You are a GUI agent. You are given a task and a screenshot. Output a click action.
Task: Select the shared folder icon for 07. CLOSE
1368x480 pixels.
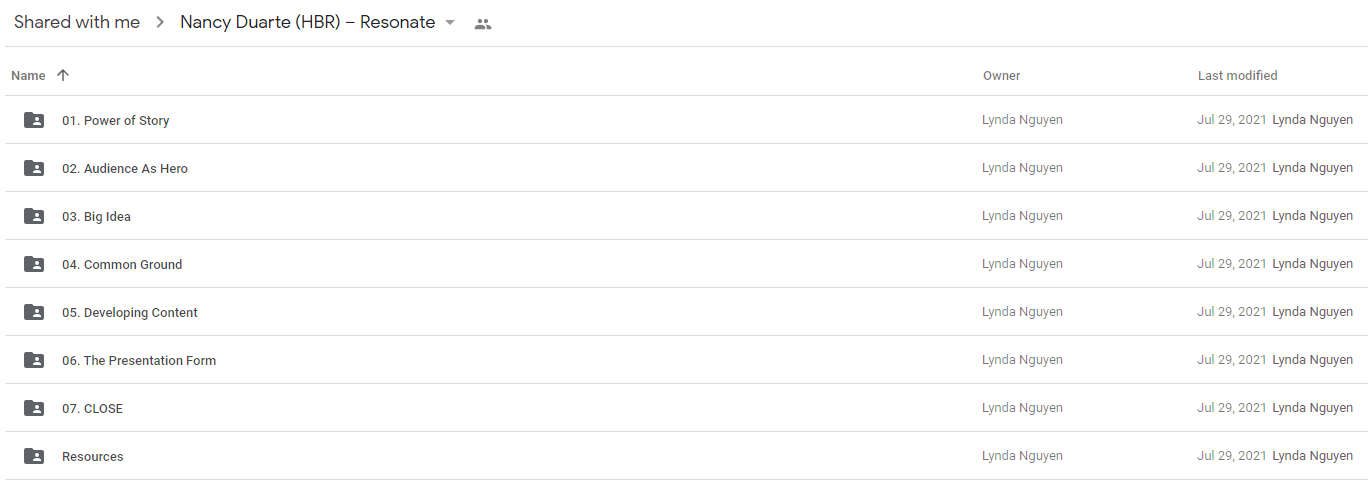[x=34, y=408]
